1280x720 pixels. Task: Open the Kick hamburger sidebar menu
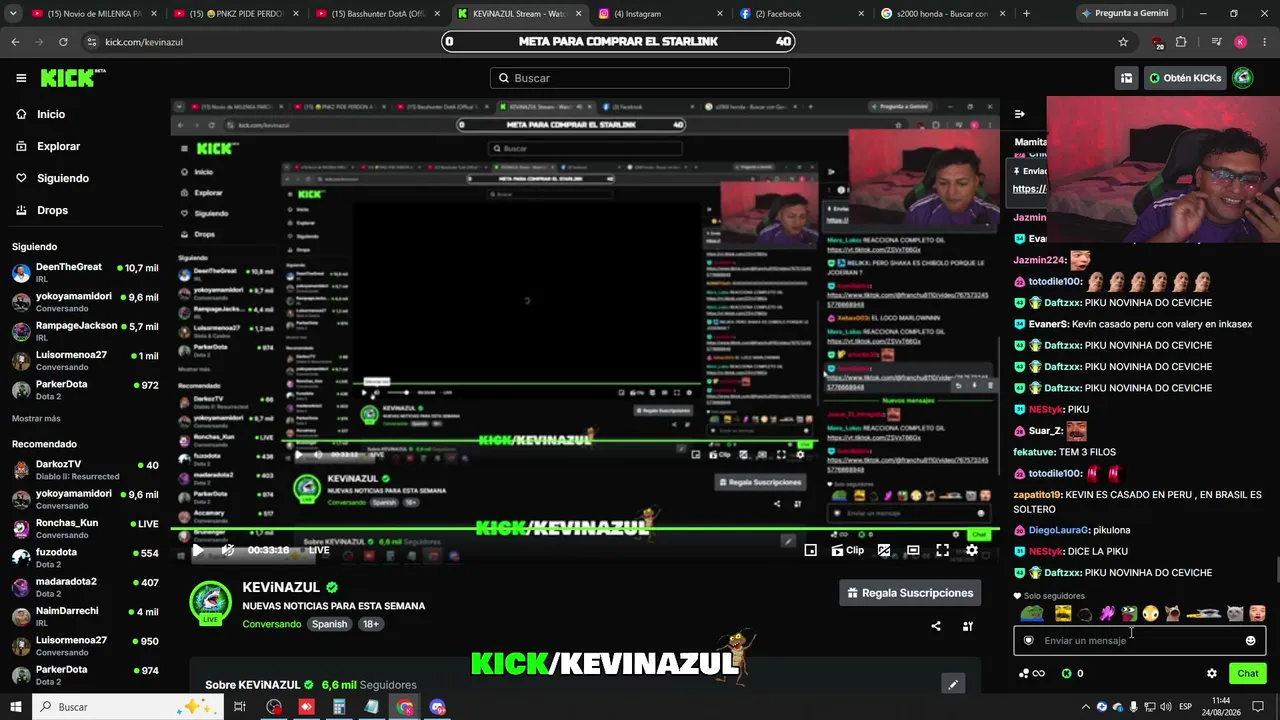click(x=21, y=78)
